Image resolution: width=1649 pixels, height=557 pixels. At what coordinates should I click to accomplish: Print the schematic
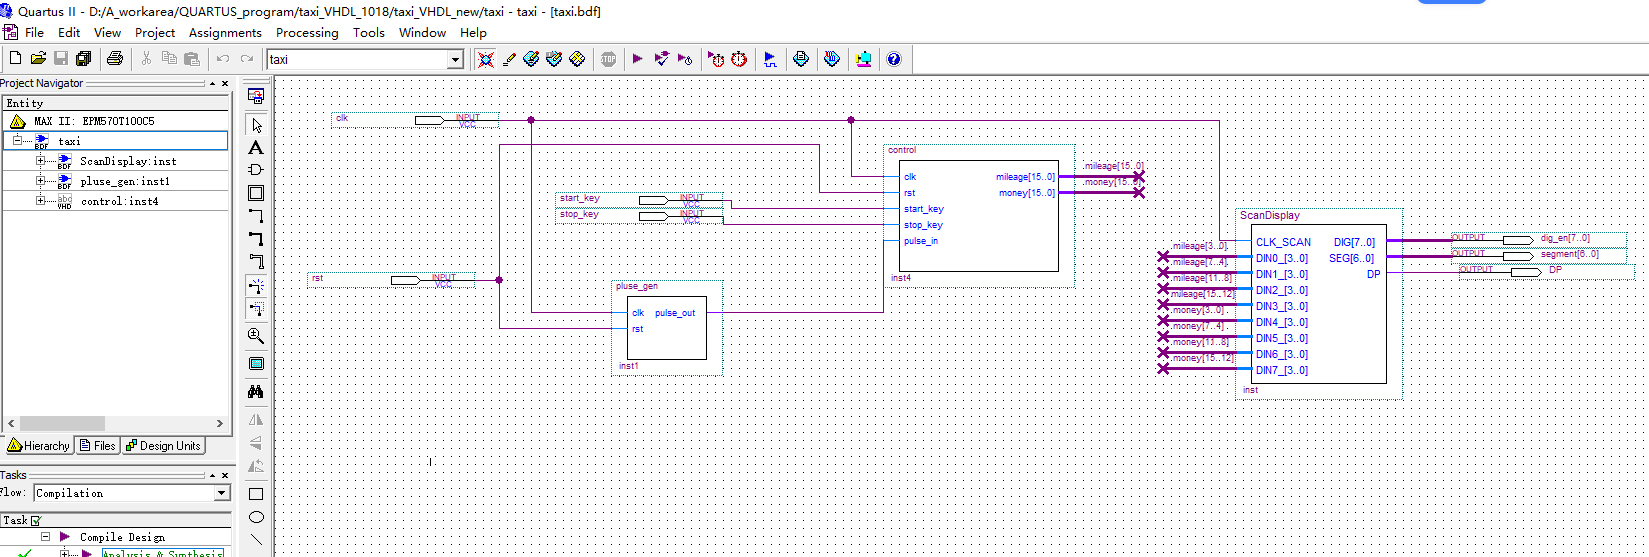click(x=115, y=59)
